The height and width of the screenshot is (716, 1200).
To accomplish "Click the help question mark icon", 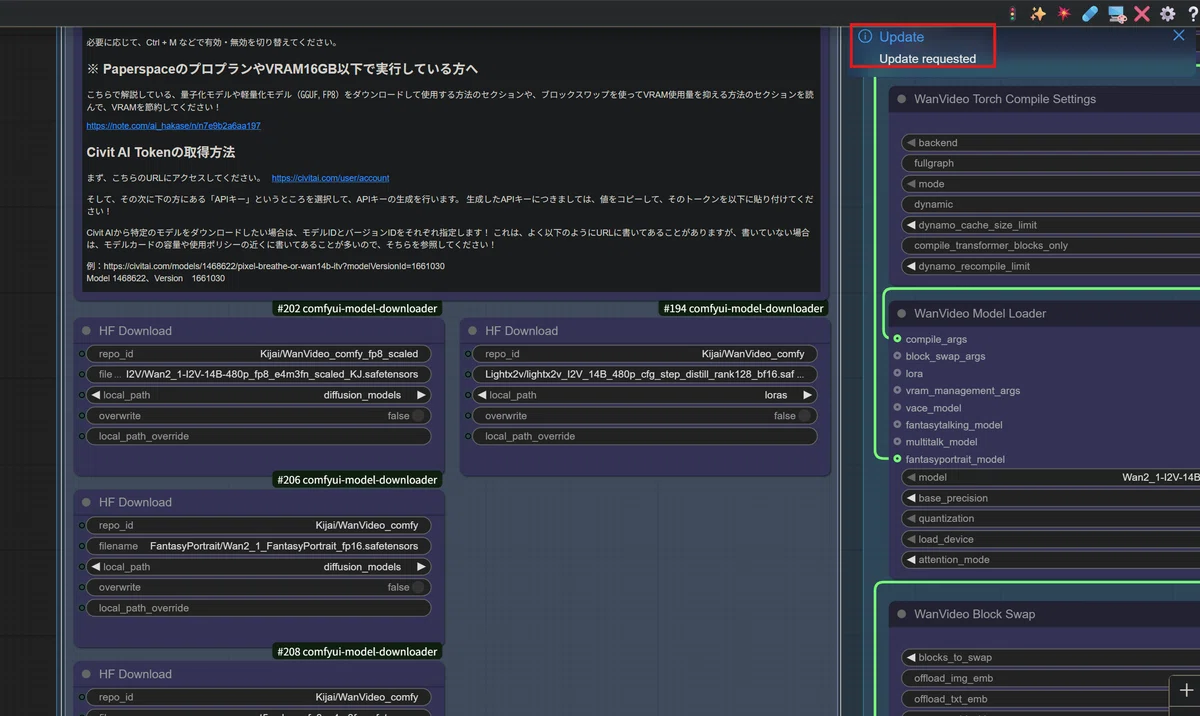I will tap(1192, 14).
